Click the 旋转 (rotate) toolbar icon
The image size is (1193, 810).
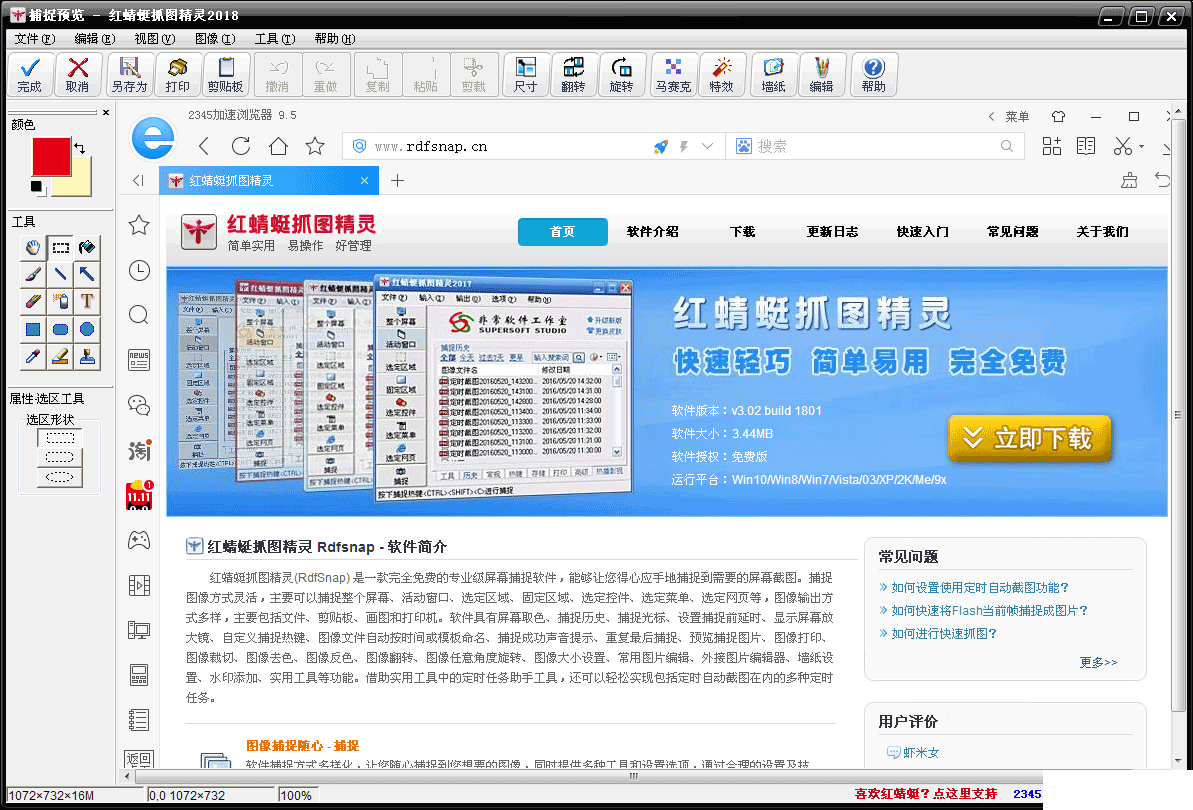pos(621,75)
